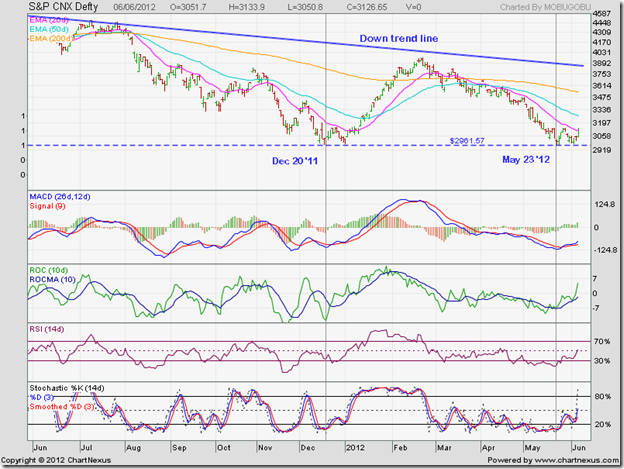Image resolution: width=624 pixels, height=469 pixels.
Task: Click the 4587 price axis value
Action: (x=601, y=14)
